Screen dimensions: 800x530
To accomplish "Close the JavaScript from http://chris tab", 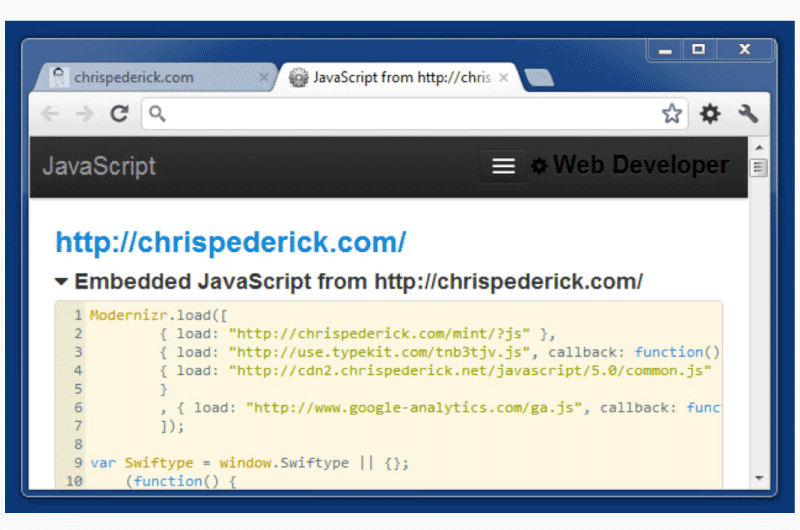I will [x=504, y=77].
